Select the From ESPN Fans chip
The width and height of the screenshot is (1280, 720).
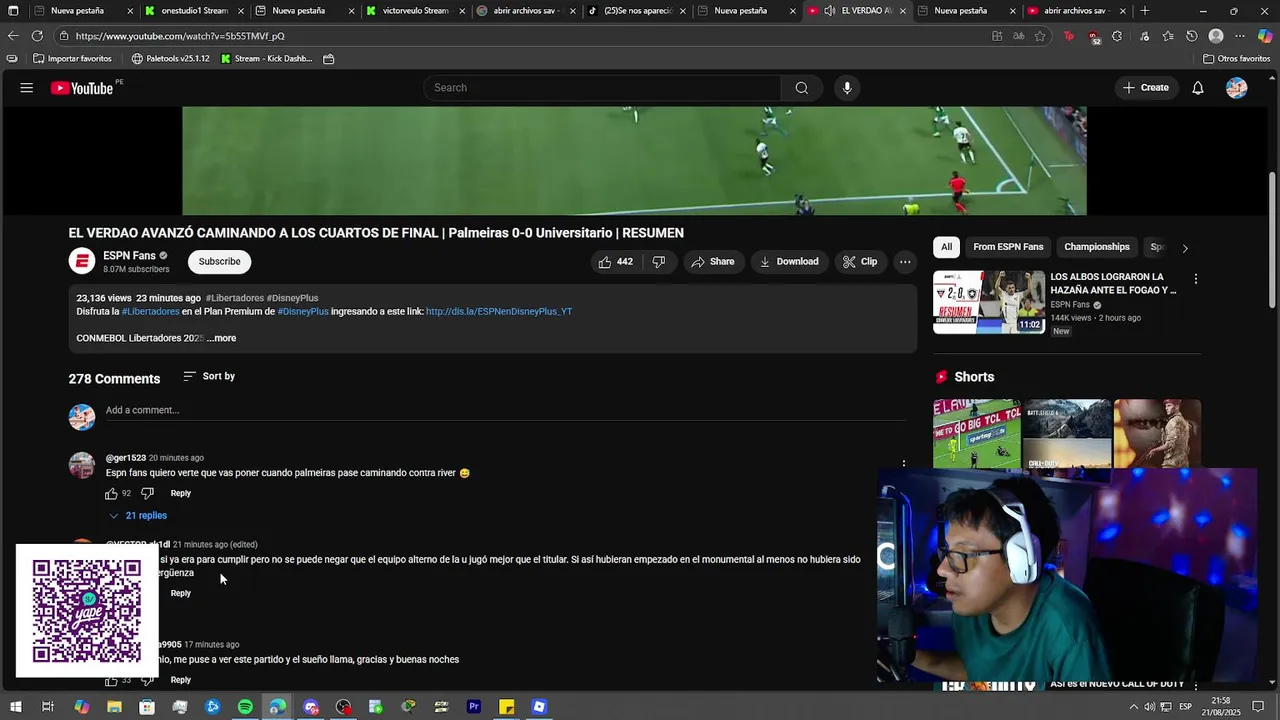1008,247
